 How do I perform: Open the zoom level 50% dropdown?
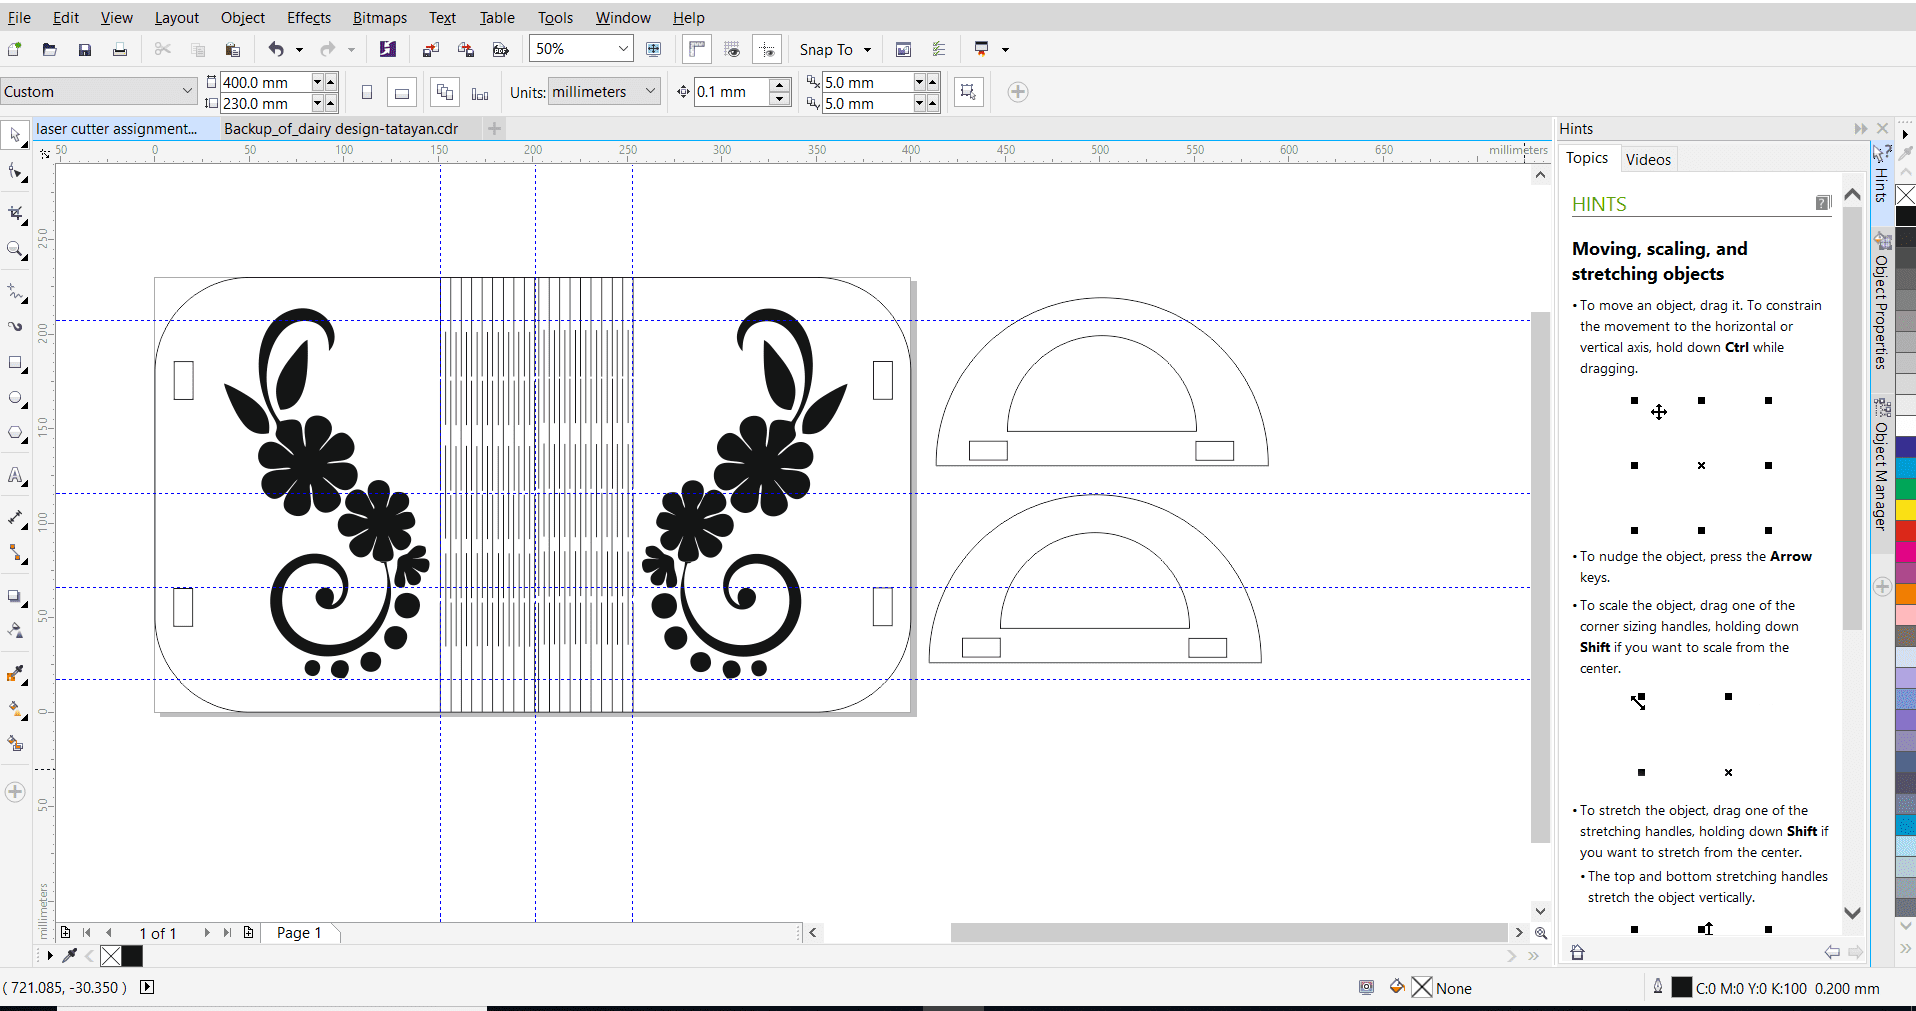pos(623,49)
